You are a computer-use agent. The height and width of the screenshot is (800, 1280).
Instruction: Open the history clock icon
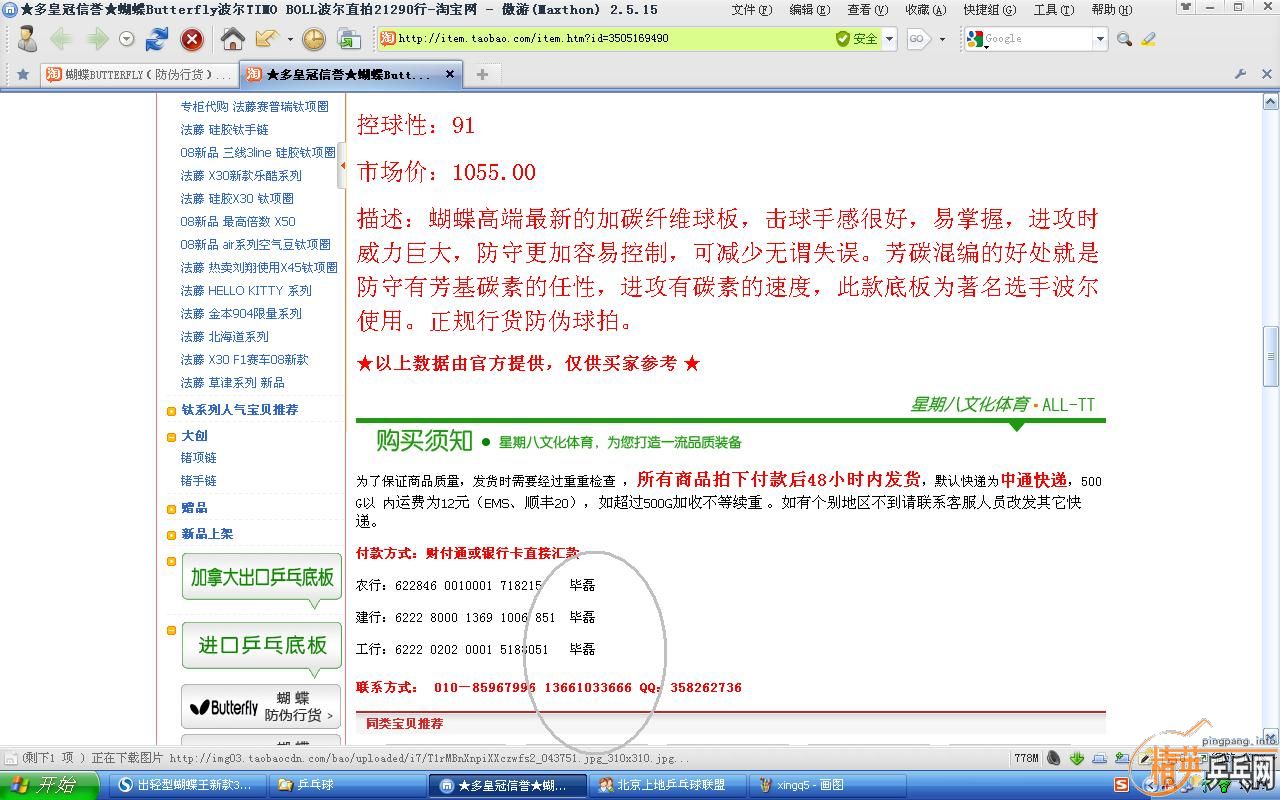tap(313, 38)
